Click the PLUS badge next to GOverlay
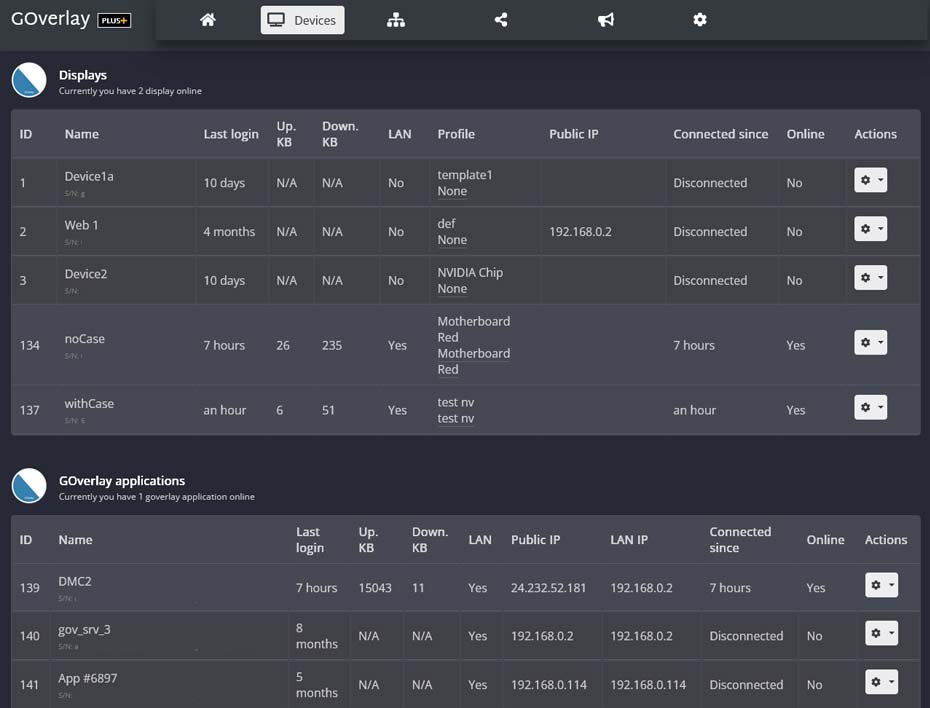This screenshot has width=930, height=708. point(114,20)
